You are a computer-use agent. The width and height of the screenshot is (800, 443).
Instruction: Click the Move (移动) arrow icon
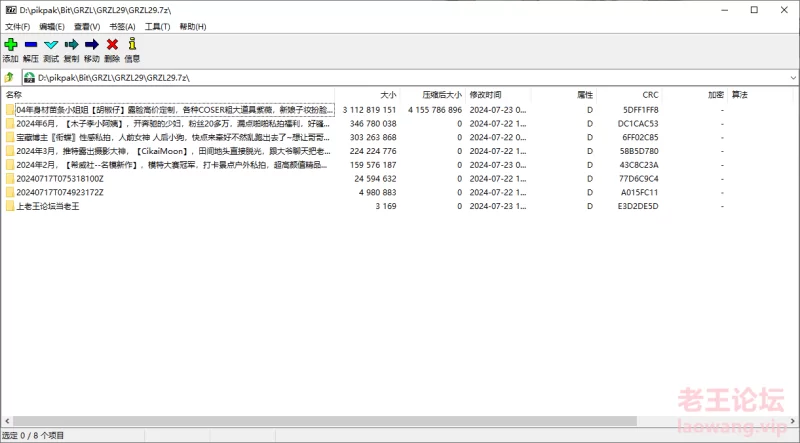tap(92, 44)
